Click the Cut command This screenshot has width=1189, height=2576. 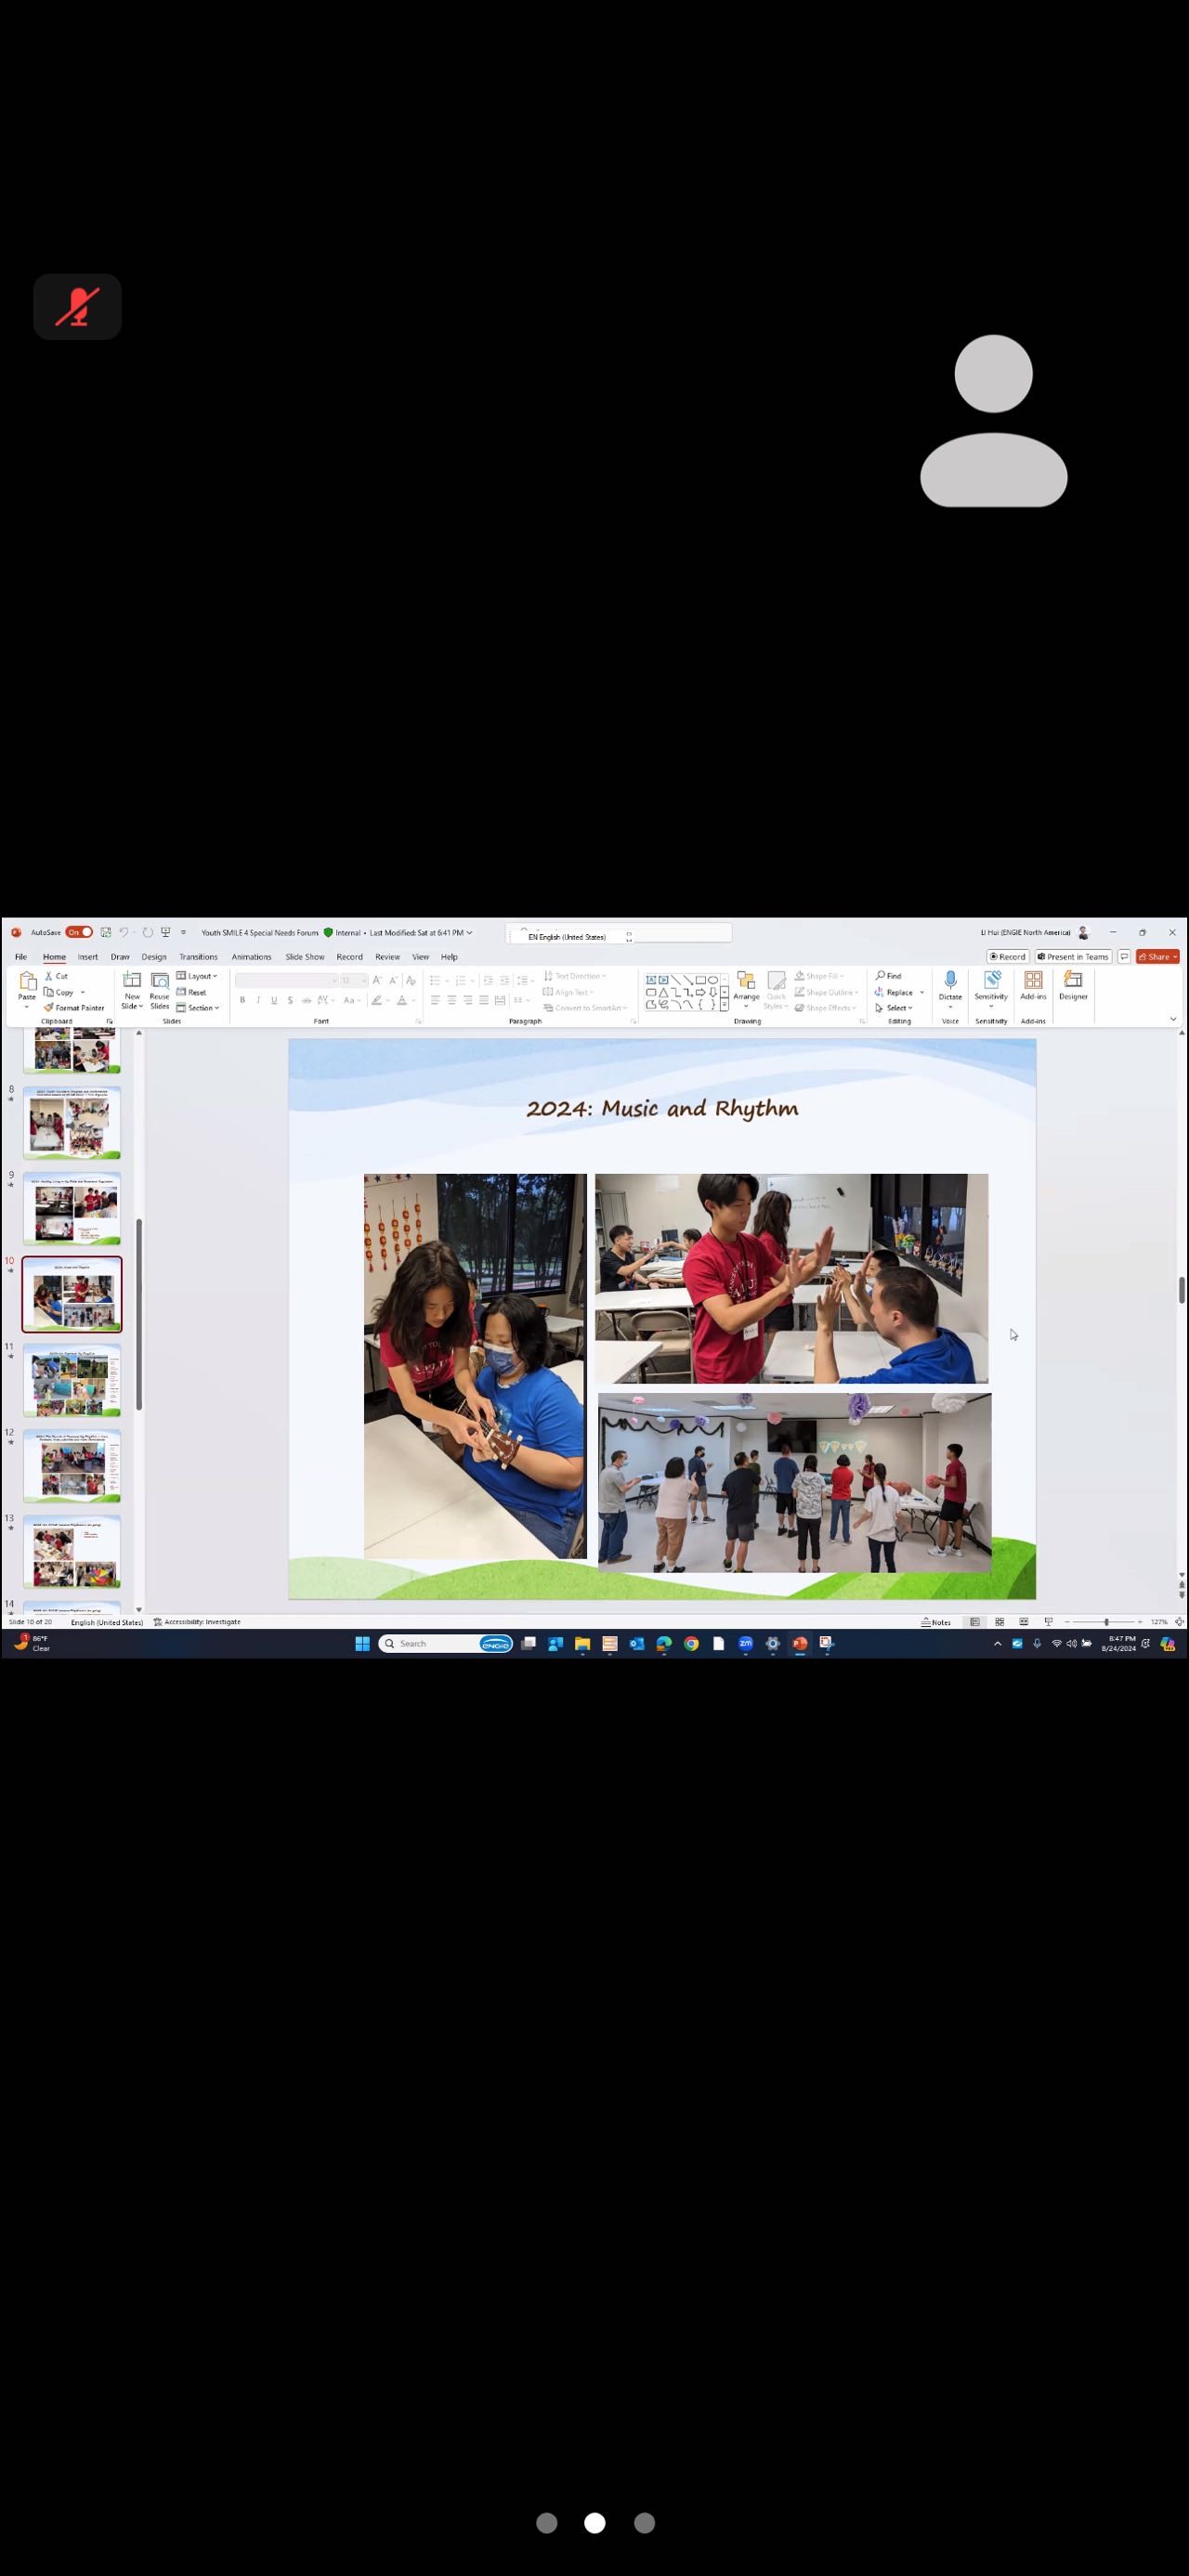(x=57, y=976)
